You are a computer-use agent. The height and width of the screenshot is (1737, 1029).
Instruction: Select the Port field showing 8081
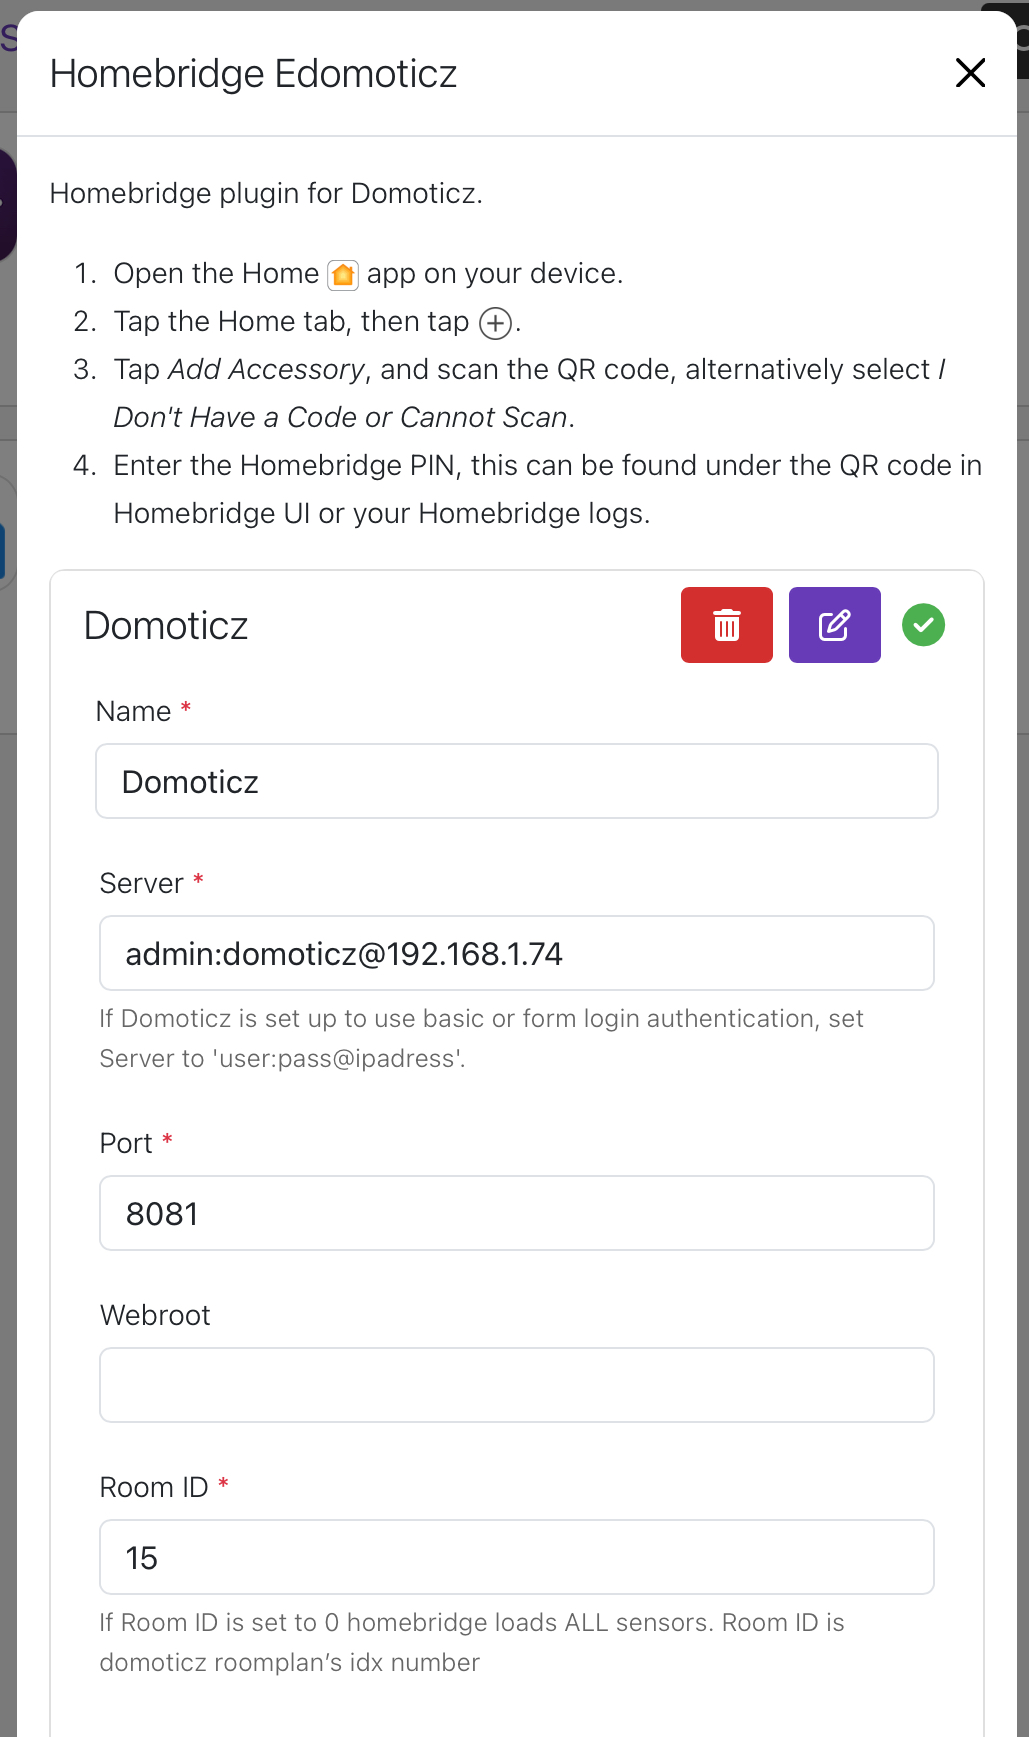tap(516, 1213)
